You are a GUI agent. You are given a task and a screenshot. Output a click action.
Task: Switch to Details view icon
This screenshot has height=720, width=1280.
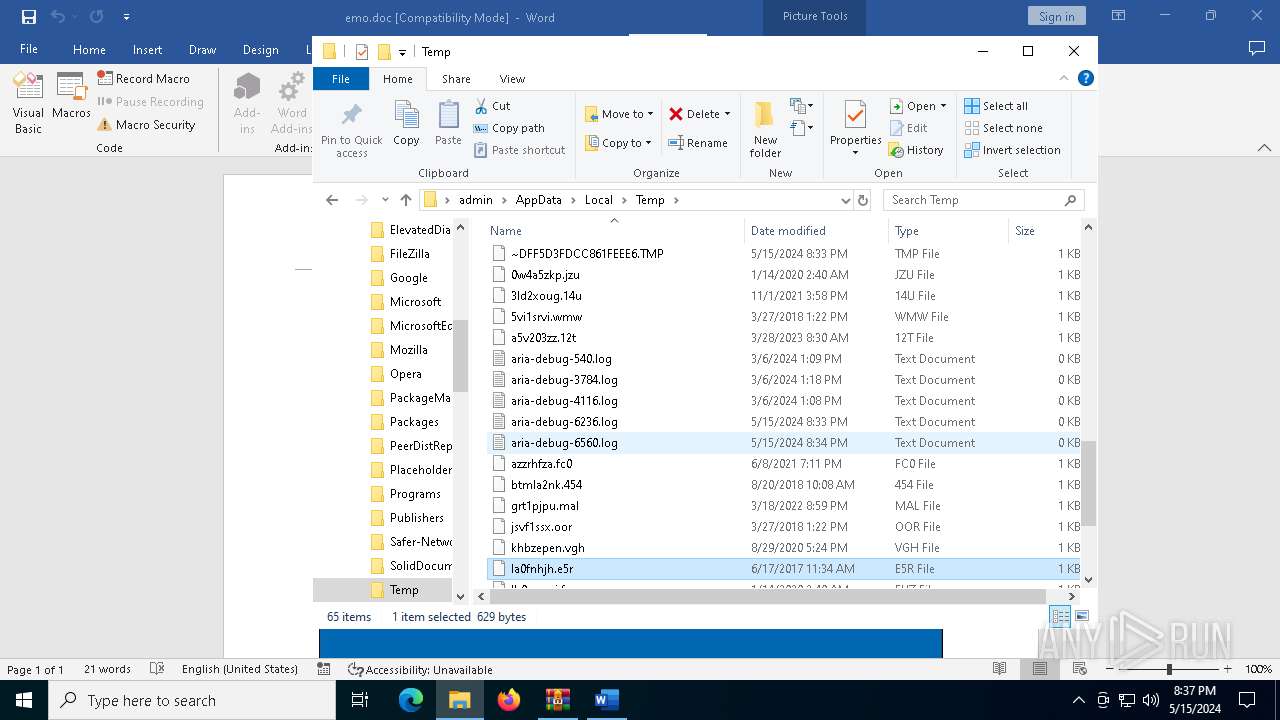click(x=1060, y=616)
